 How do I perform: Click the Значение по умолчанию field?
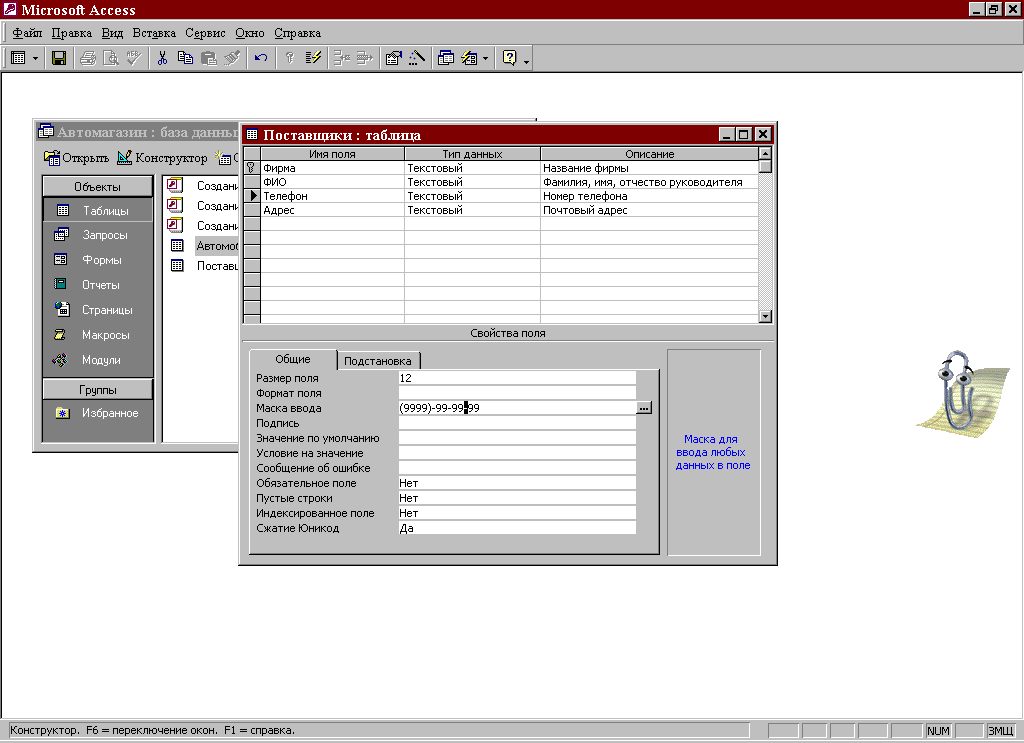(517, 438)
